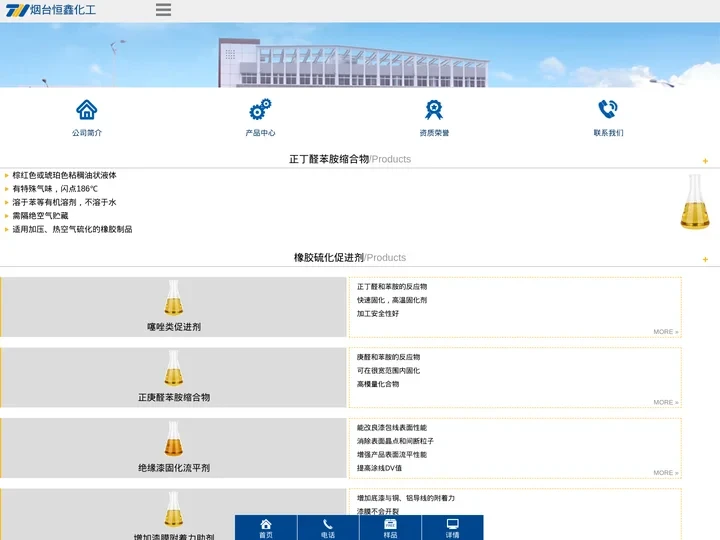This screenshot has width=720, height=540.
Task: Open the 正庚醛苯胺缩合物 flask icon
Action: pyautogui.click(x=174, y=368)
